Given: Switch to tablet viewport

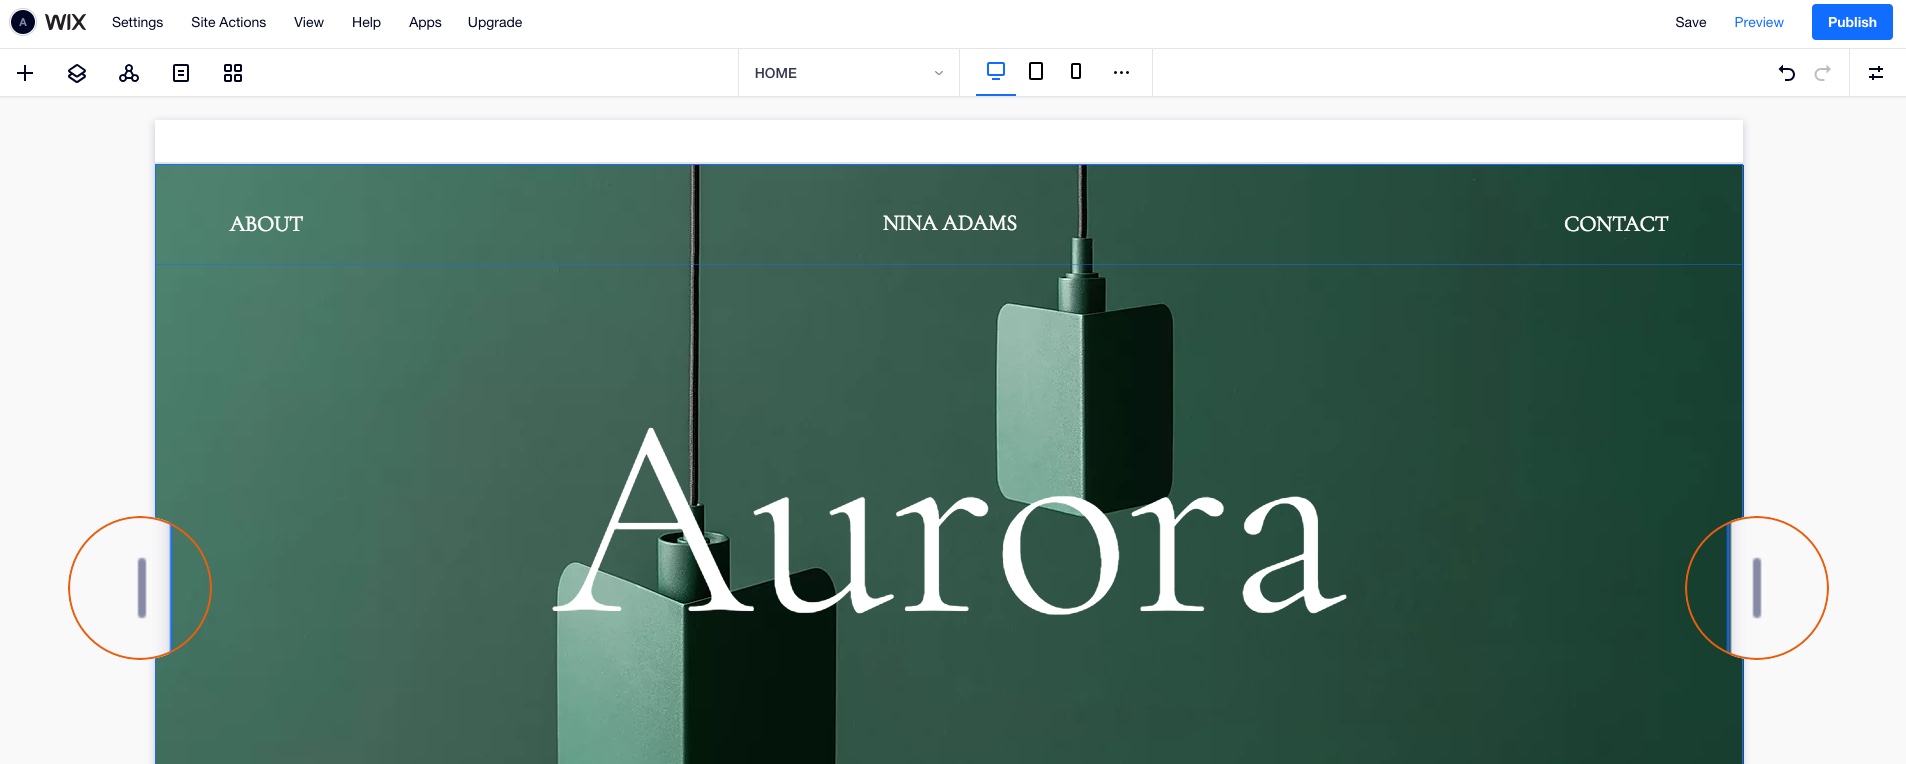Looking at the screenshot, I should [x=1036, y=71].
